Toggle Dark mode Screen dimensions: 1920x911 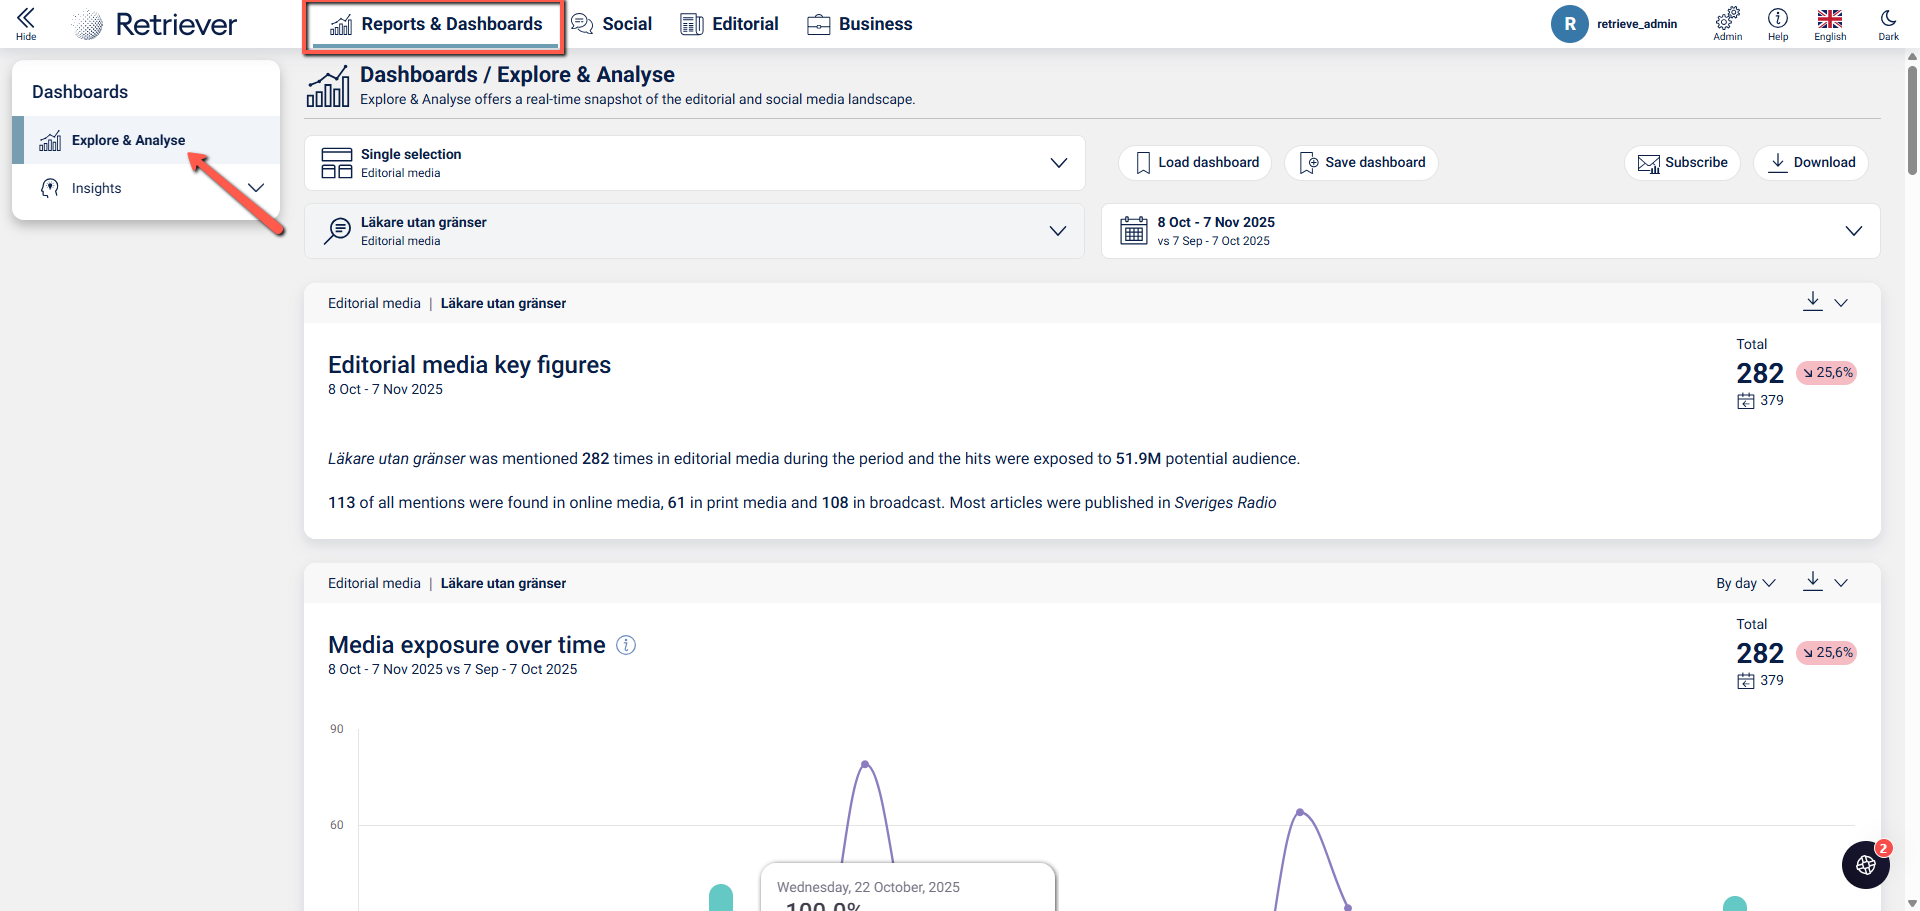(1888, 22)
